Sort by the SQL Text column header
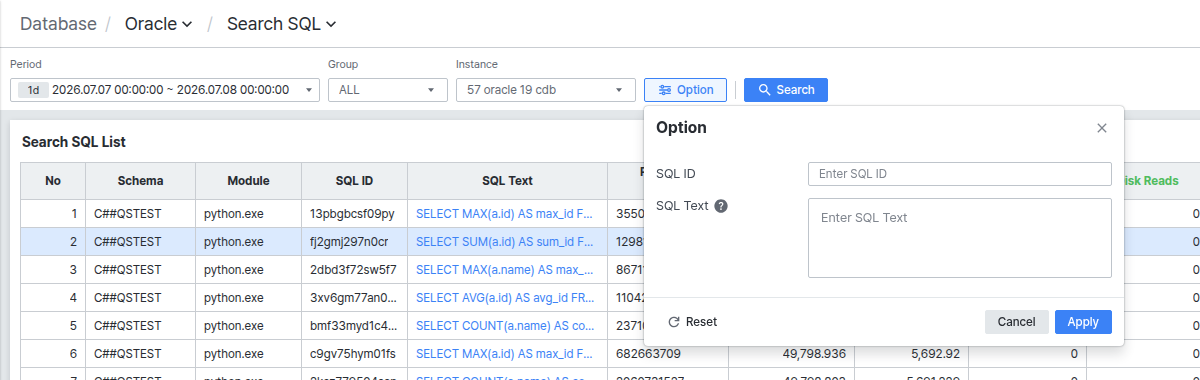The width and height of the screenshot is (1200, 380). [507, 181]
